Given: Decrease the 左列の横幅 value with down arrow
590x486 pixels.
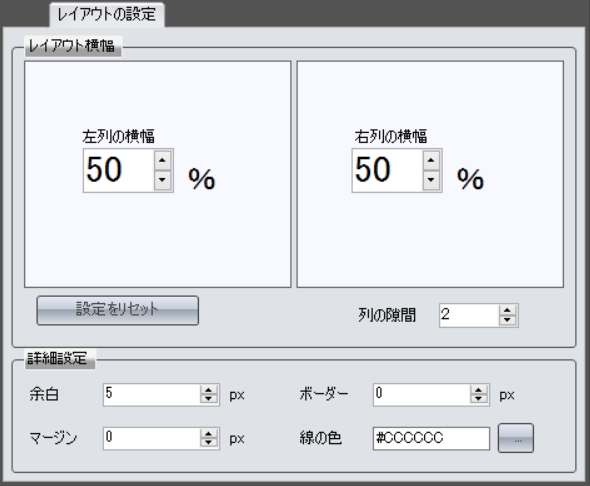Looking at the screenshot, I should (162, 181).
